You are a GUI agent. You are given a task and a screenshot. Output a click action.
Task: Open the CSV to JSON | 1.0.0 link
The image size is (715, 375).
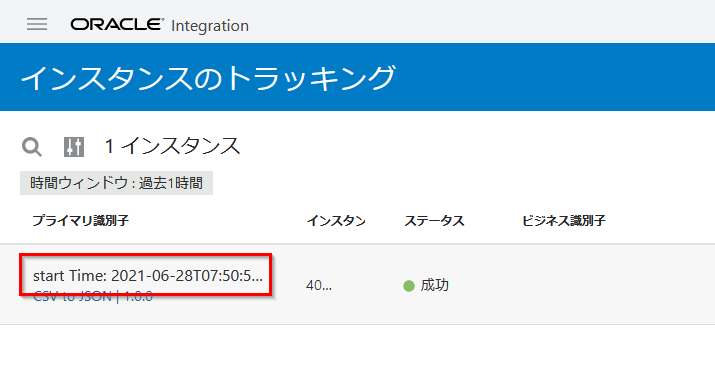pyautogui.click(x=93, y=297)
